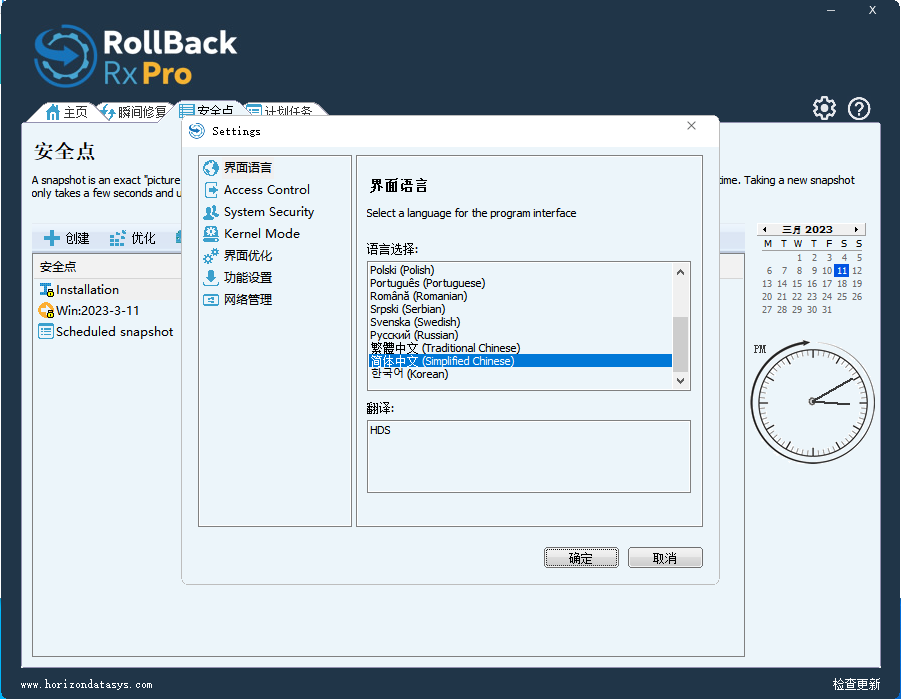Viewport: 901px width, 699px height.
Task: Click the Settings dialog title icon
Action: tap(197, 131)
